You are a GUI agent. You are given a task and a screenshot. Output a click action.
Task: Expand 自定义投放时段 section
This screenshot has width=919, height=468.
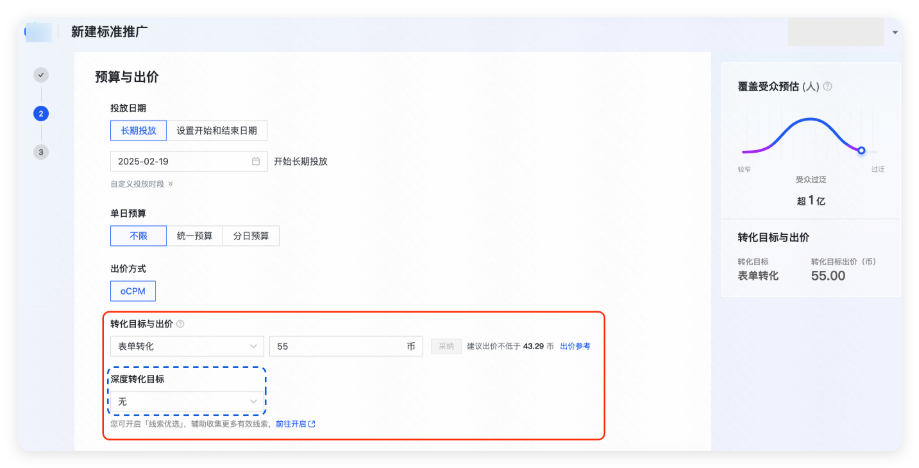coord(141,184)
